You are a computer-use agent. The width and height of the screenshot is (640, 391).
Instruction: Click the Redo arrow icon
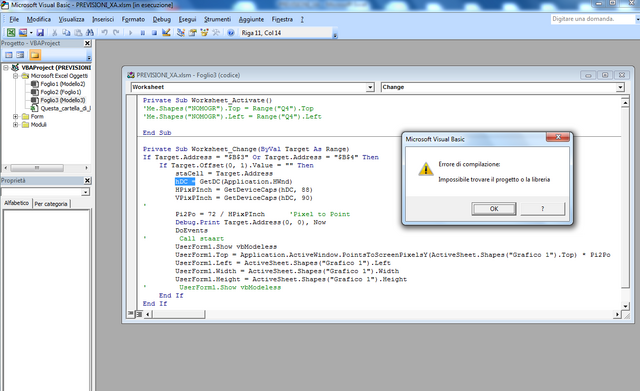(116, 33)
